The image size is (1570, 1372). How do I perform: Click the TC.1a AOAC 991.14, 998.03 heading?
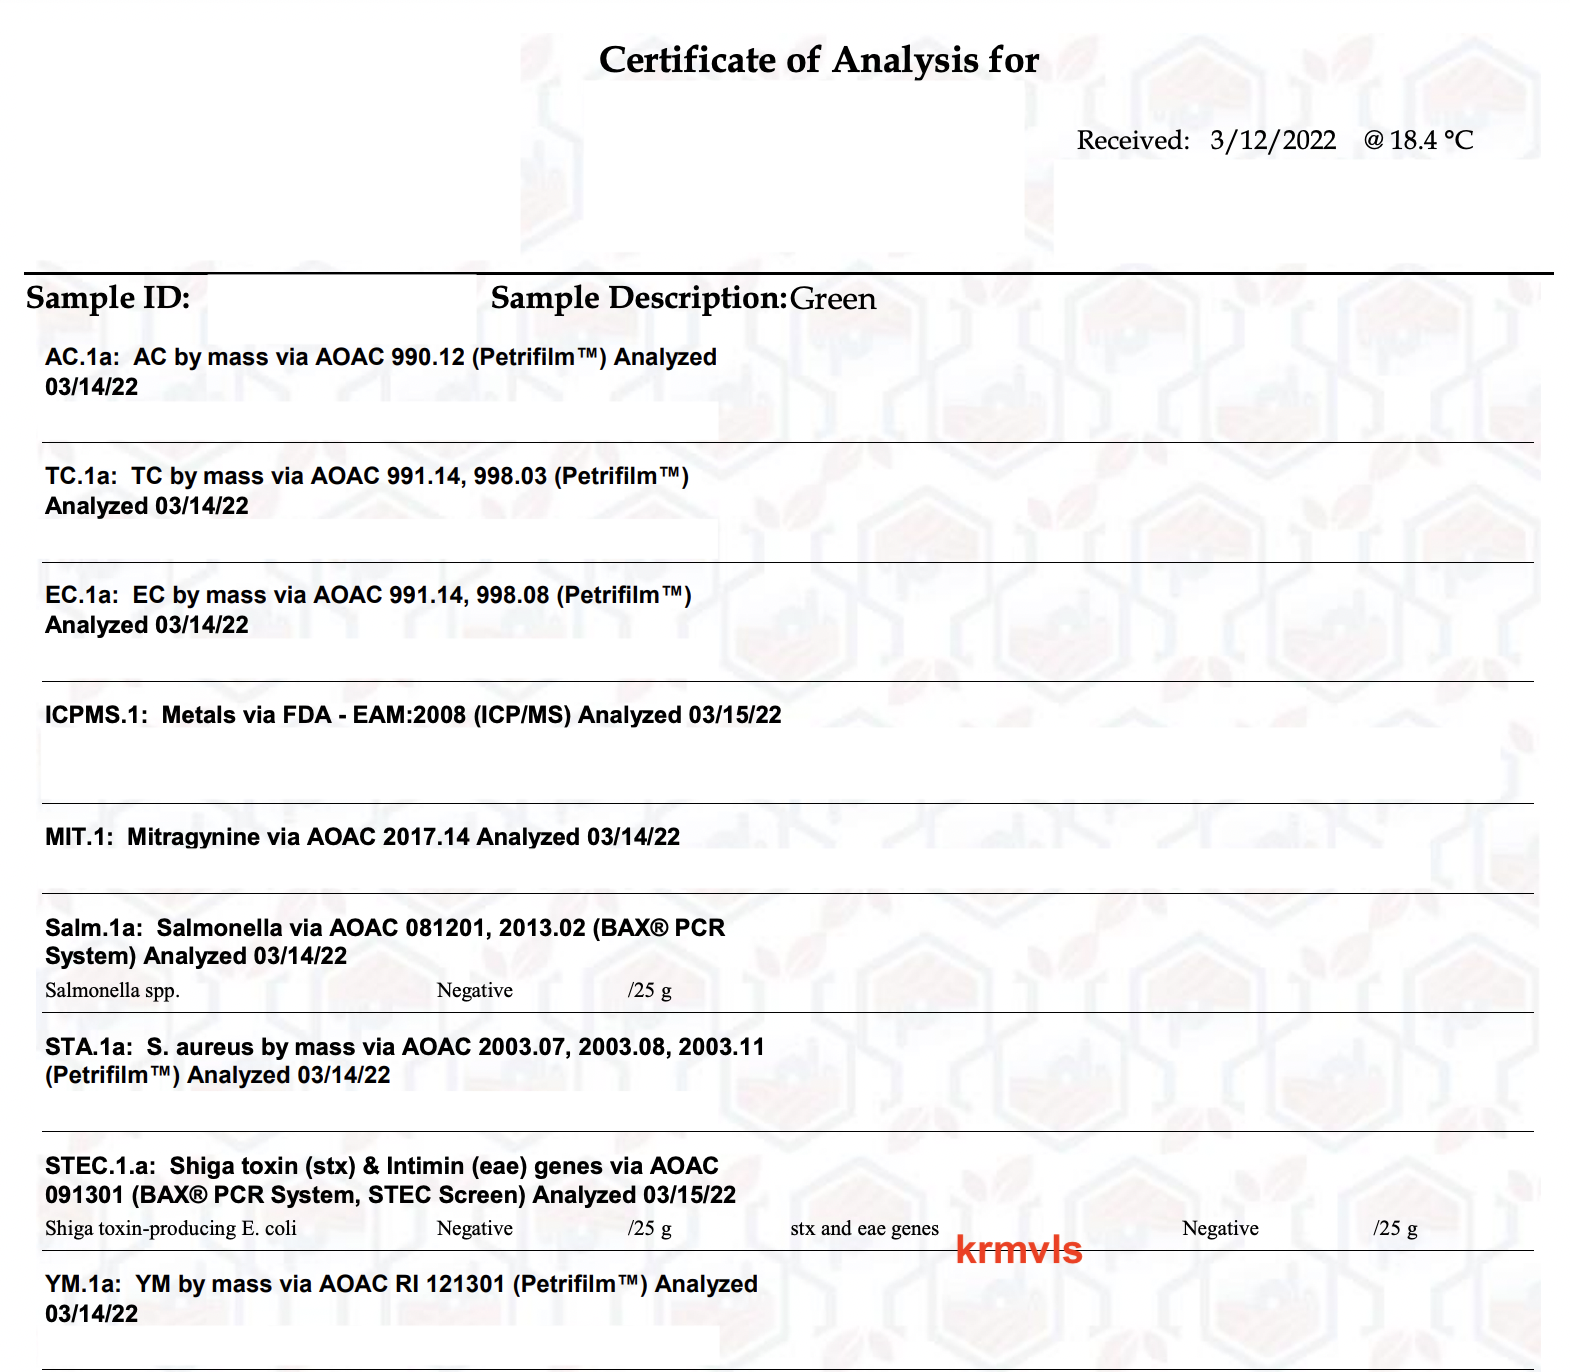pos(367,491)
